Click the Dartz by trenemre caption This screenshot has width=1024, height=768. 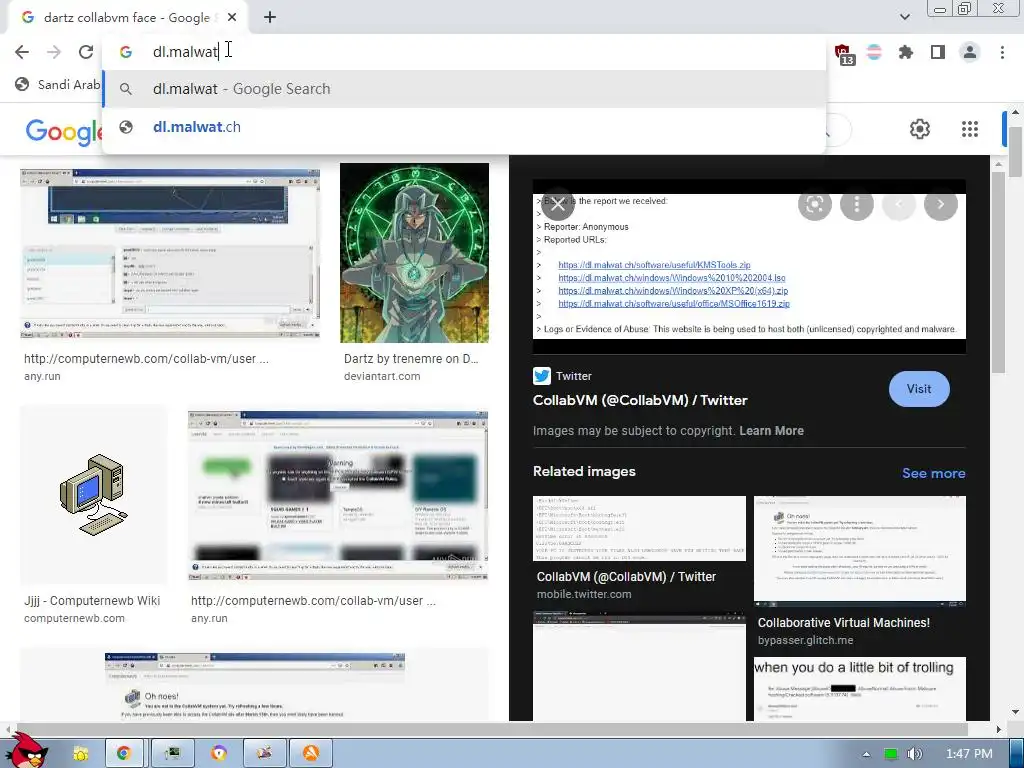(411, 359)
